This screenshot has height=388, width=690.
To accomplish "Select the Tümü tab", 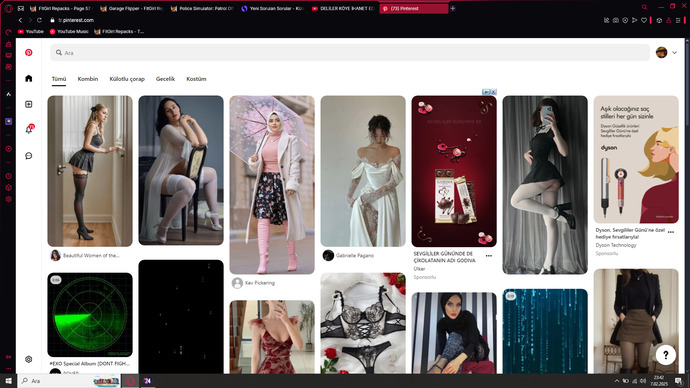I will (x=59, y=79).
